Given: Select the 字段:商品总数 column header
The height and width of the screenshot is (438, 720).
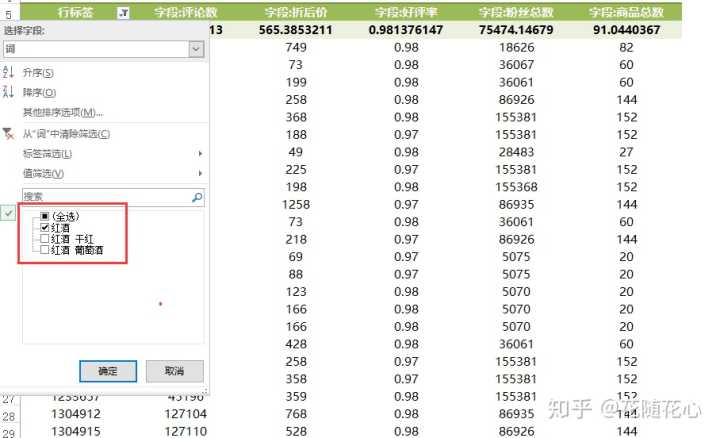Looking at the screenshot, I should point(626,12).
